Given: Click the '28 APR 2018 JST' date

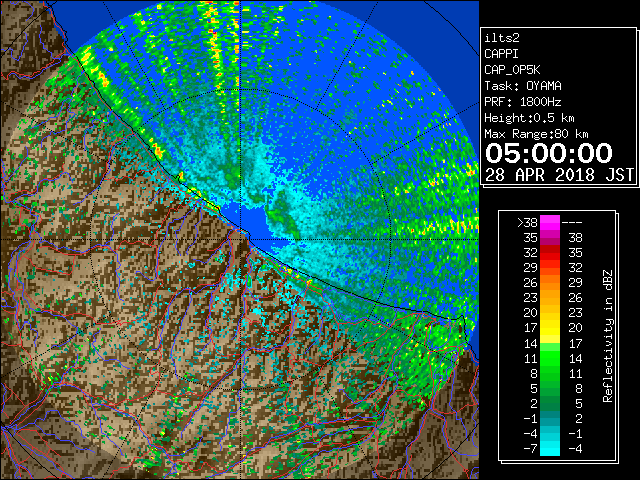Looking at the screenshot, I should 559,175.
